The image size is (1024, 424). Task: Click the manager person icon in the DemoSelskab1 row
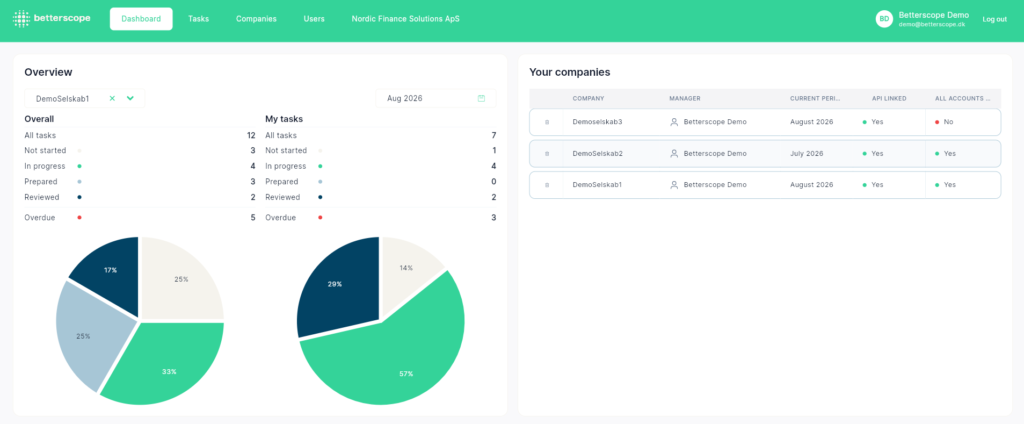click(x=674, y=185)
